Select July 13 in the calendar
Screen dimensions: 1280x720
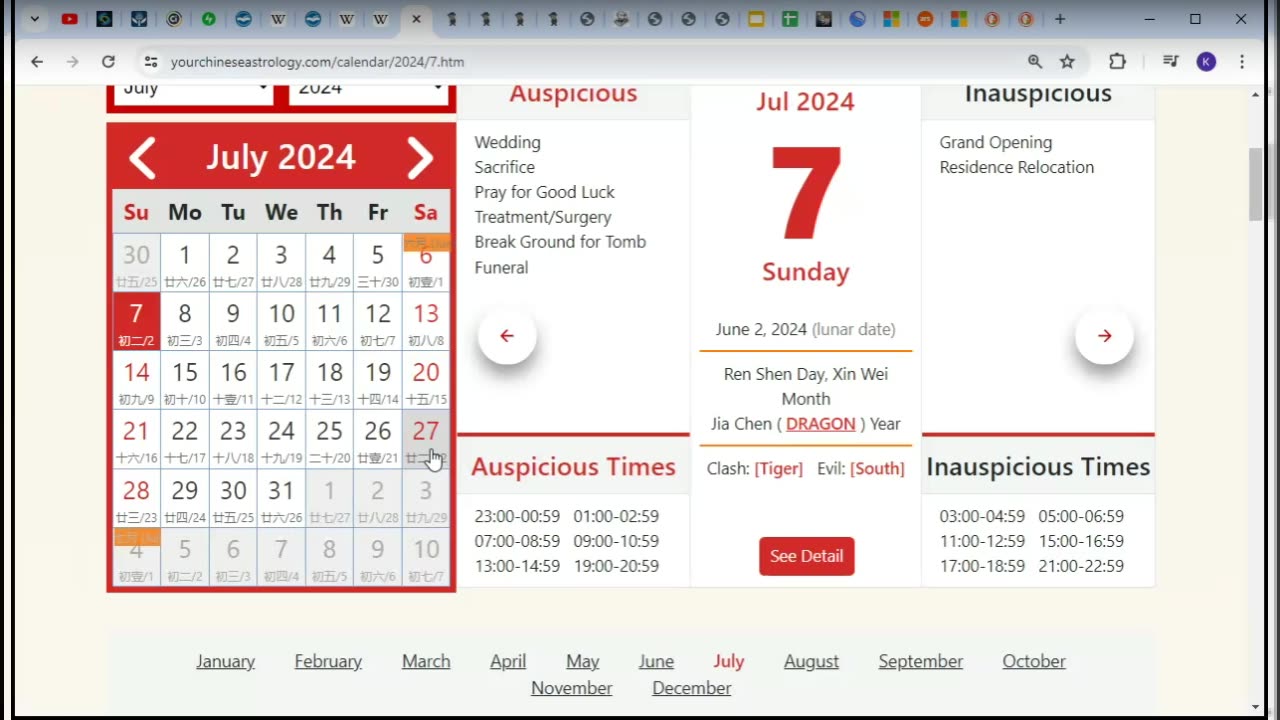click(426, 321)
